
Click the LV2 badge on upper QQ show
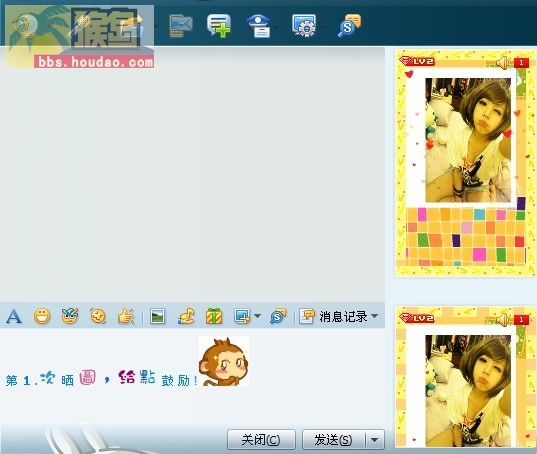click(x=417, y=62)
